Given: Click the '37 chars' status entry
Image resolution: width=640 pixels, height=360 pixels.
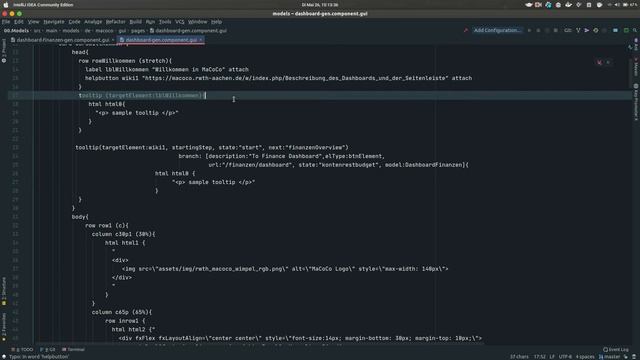Looking at the screenshot, I should tap(519, 357).
